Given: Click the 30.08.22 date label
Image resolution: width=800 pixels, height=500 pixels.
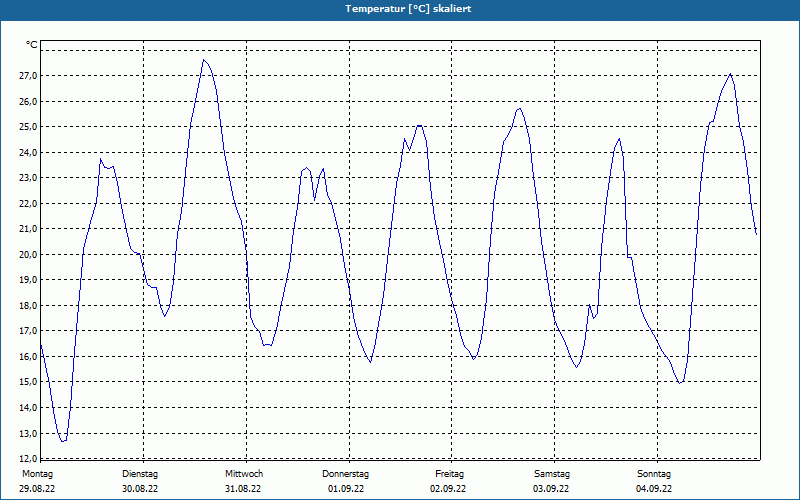Looking at the screenshot, I should pos(140,489).
